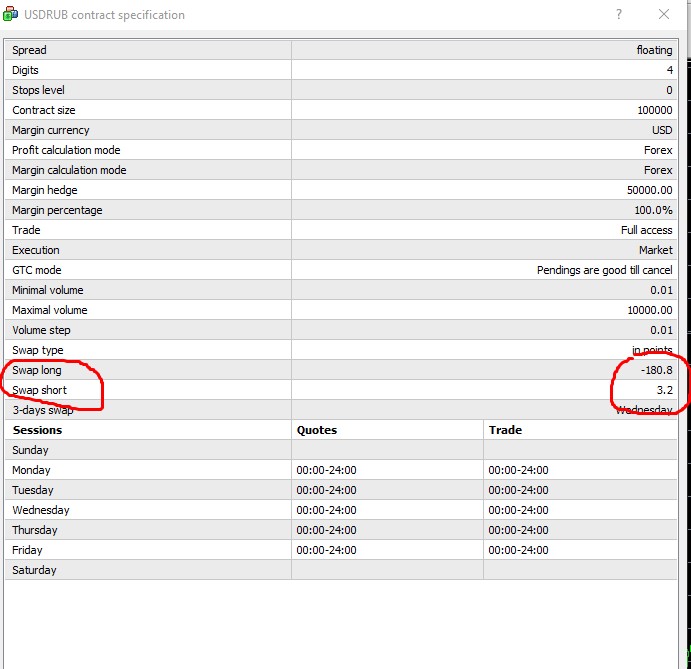Click the floating spread value
This screenshot has width=691, height=669.
pos(654,50)
